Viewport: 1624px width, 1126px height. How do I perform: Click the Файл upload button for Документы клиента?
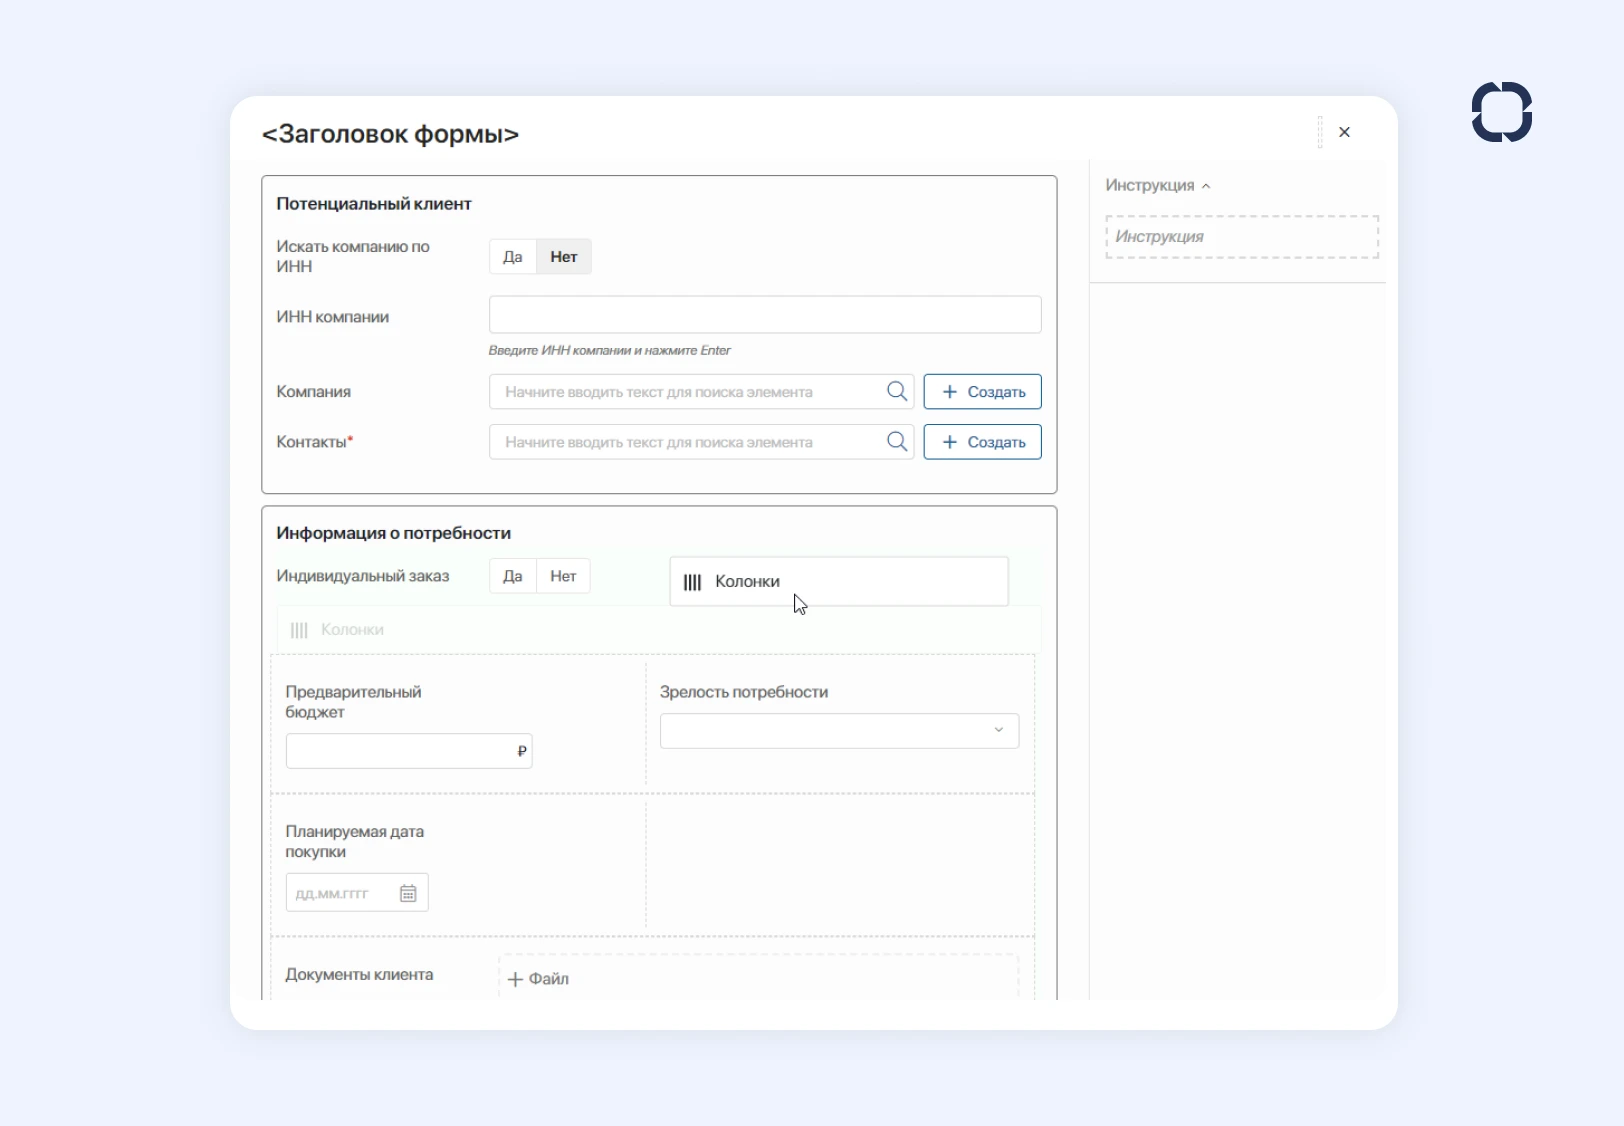(x=539, y=979)
